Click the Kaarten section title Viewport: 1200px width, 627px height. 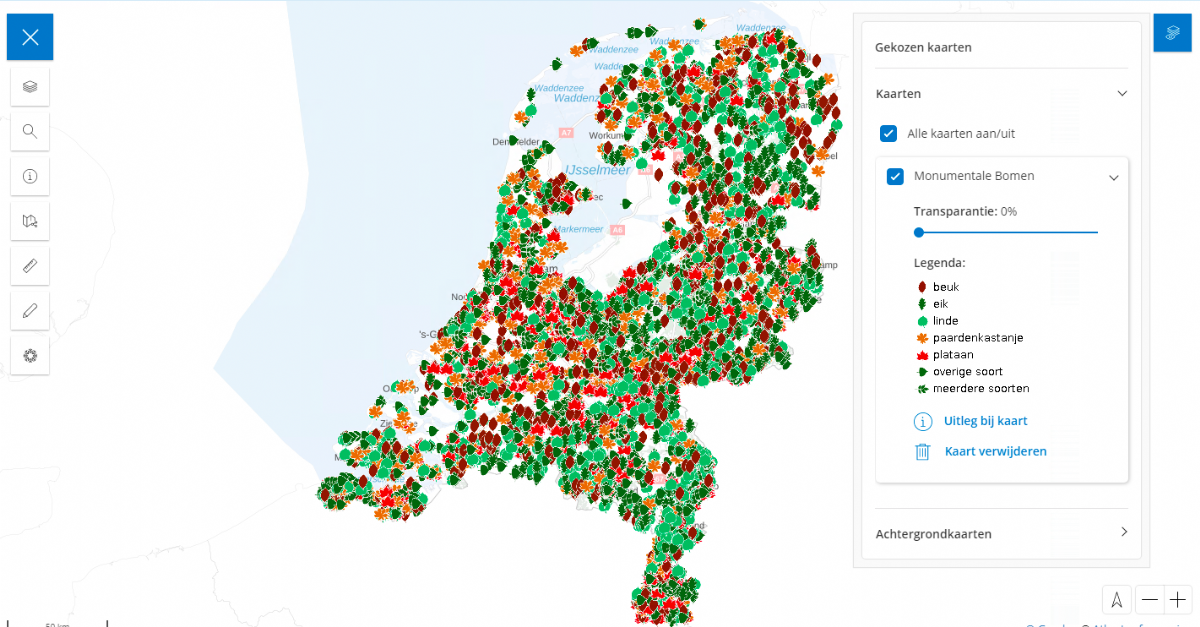coord(898,94)
